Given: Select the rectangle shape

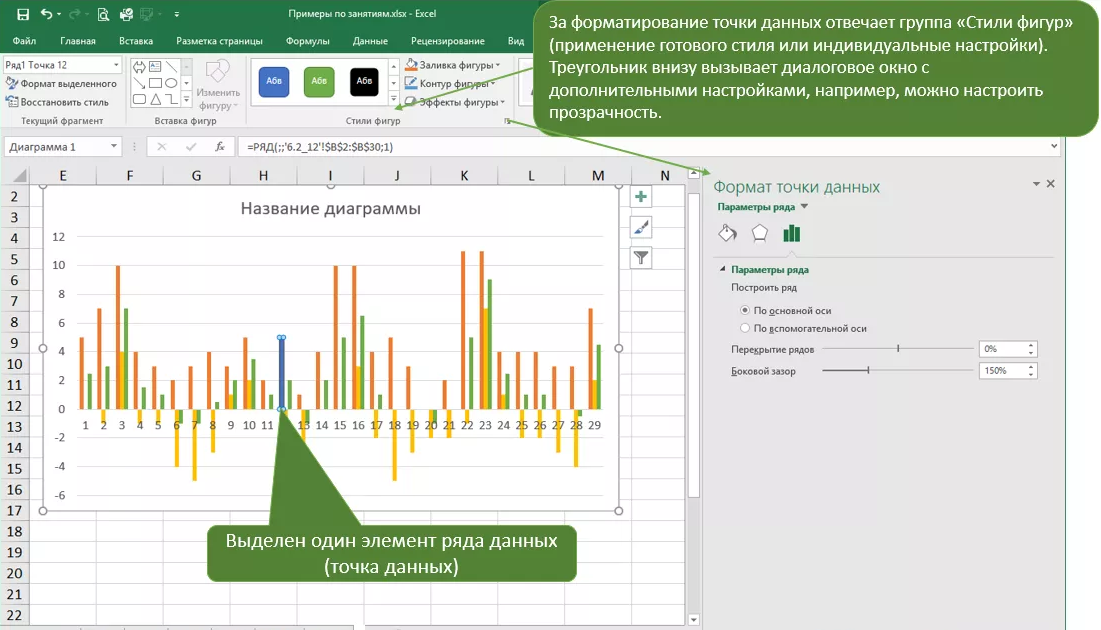Looking at the screenshot, I should [x=155, y=83].
